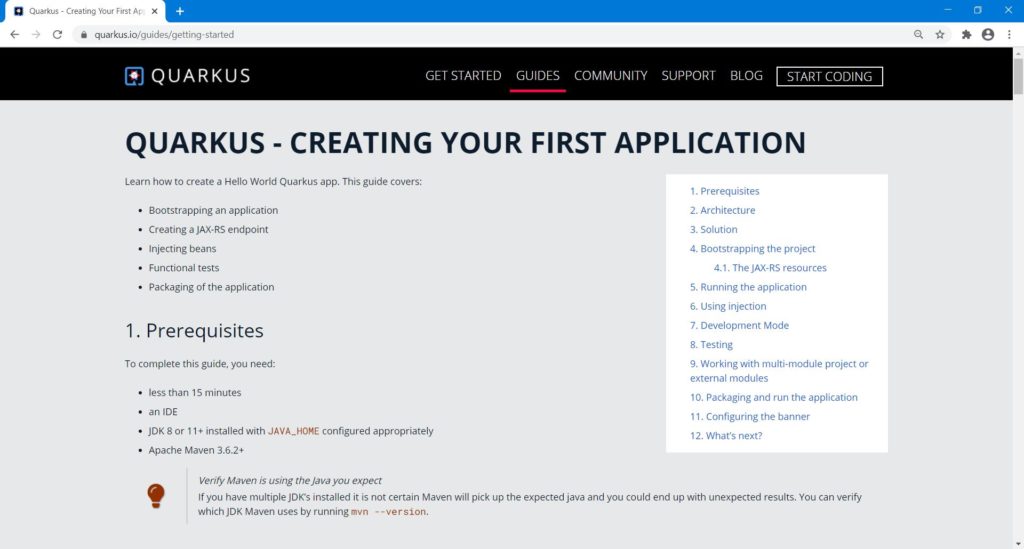Jump to 6. Using injection
1024x549 pixels.
[x=728, y=306]
